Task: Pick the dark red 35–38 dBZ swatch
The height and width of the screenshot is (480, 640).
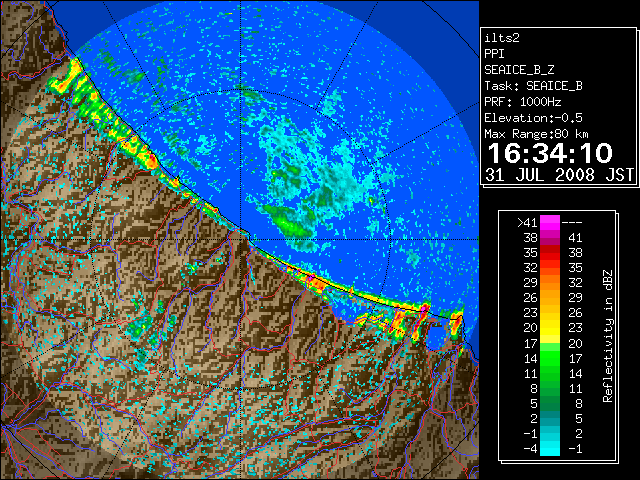Action: 549,253
